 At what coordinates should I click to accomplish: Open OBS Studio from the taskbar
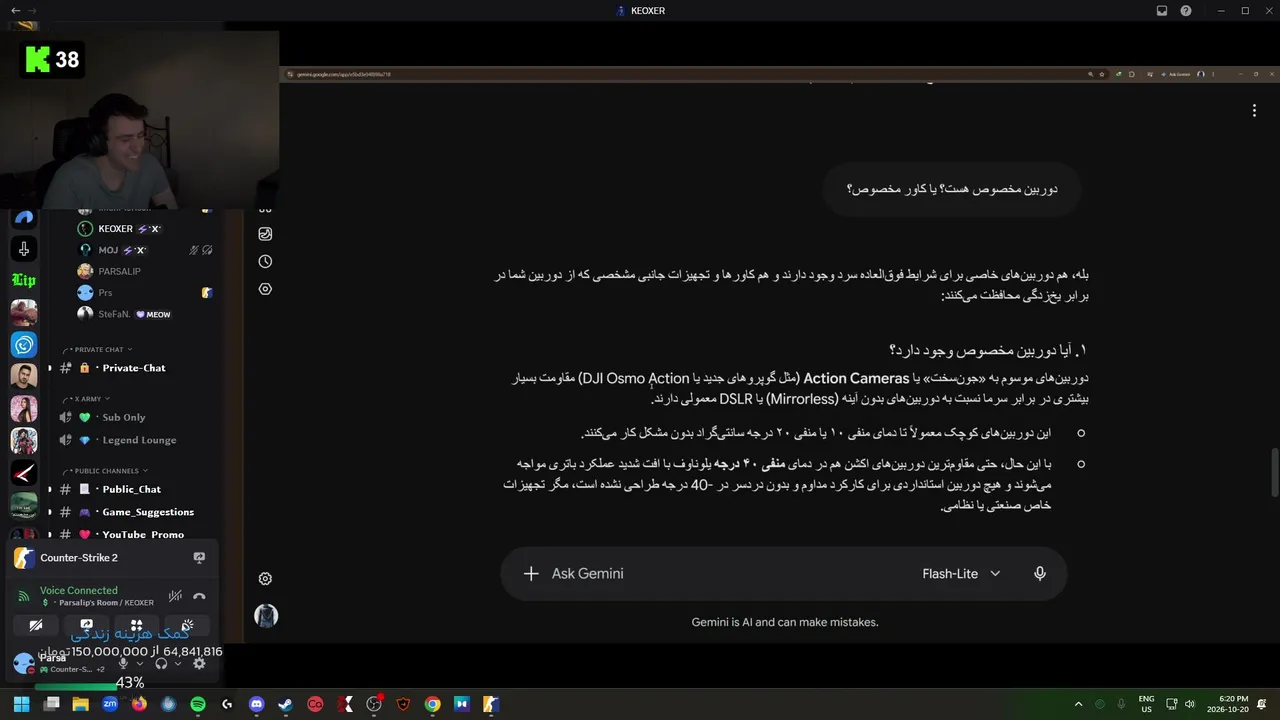374,704
